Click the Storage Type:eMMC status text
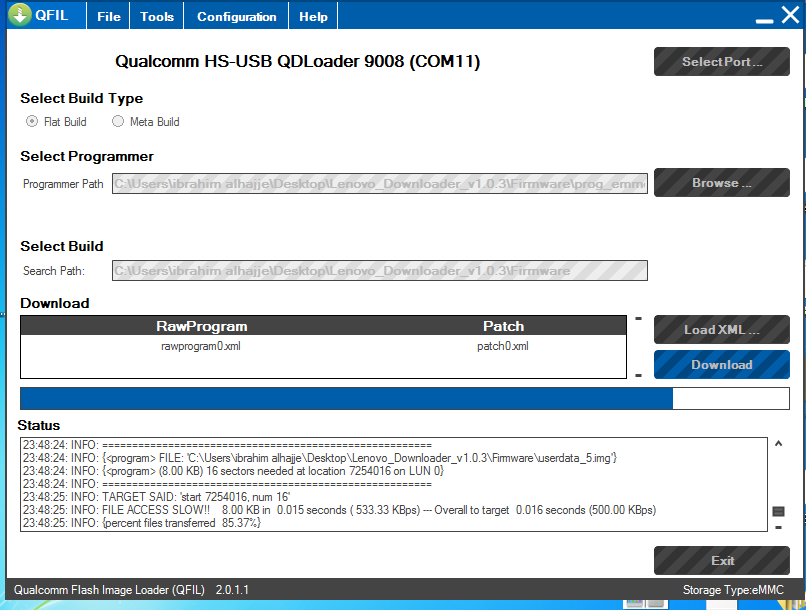The image size is (806, 610). pos(733,590)
